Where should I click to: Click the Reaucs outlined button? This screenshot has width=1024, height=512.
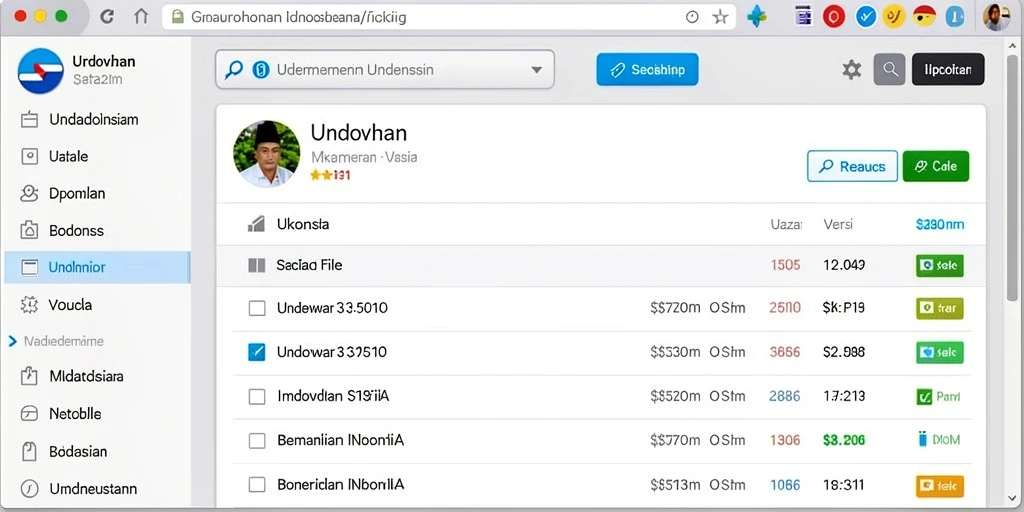pos(853,167)
